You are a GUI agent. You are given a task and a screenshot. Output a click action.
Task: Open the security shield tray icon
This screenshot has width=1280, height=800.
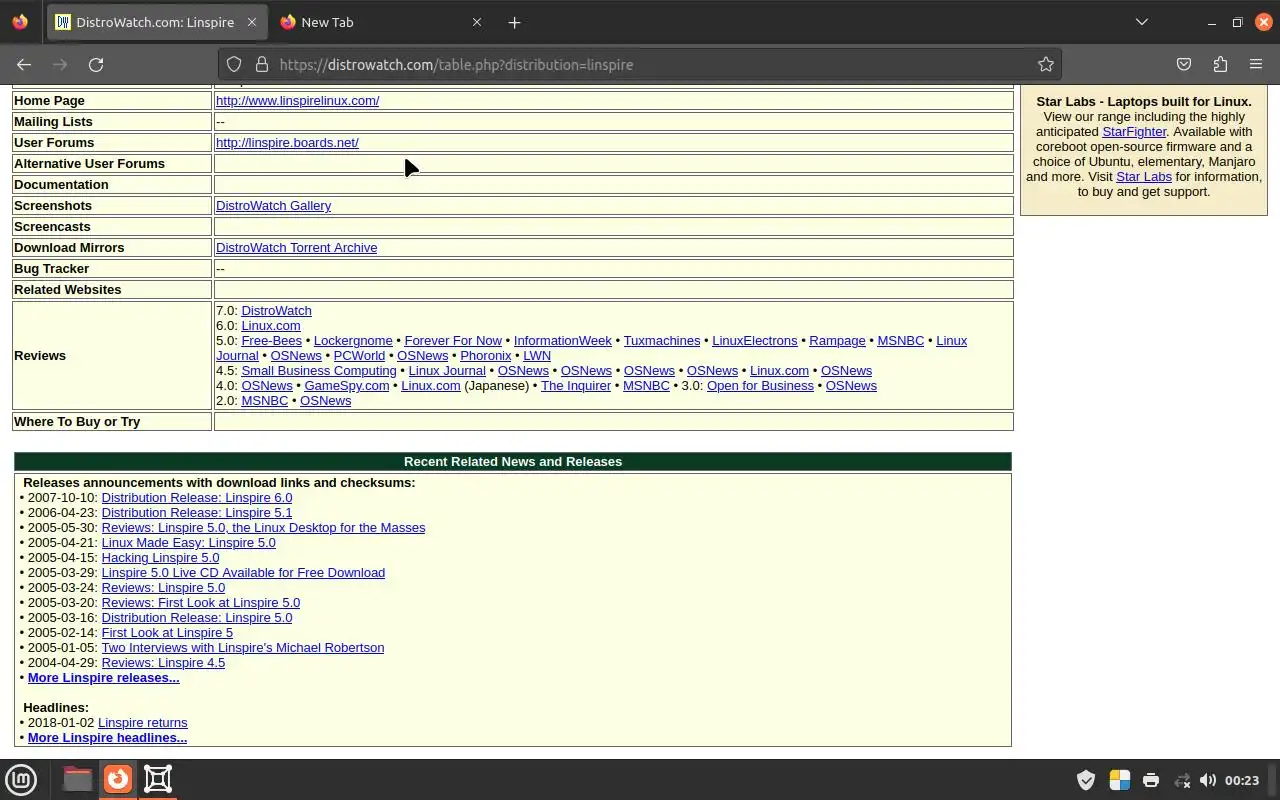(x=1085, y=780)
